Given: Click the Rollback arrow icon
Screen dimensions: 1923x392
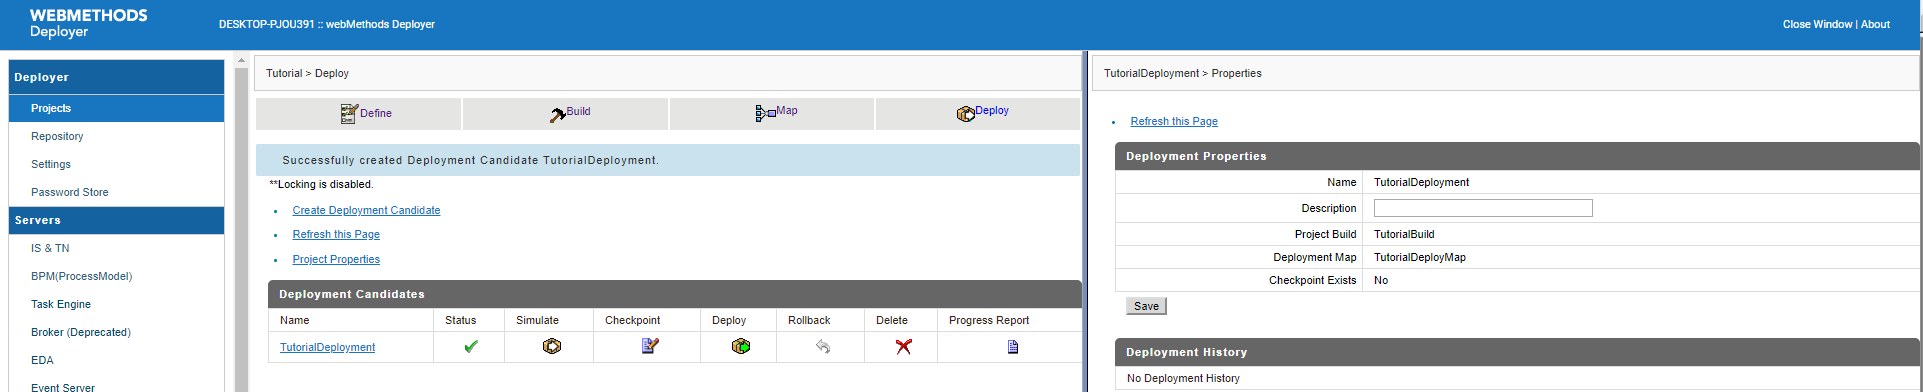Looking at the screenshot, I should (823, 346).
